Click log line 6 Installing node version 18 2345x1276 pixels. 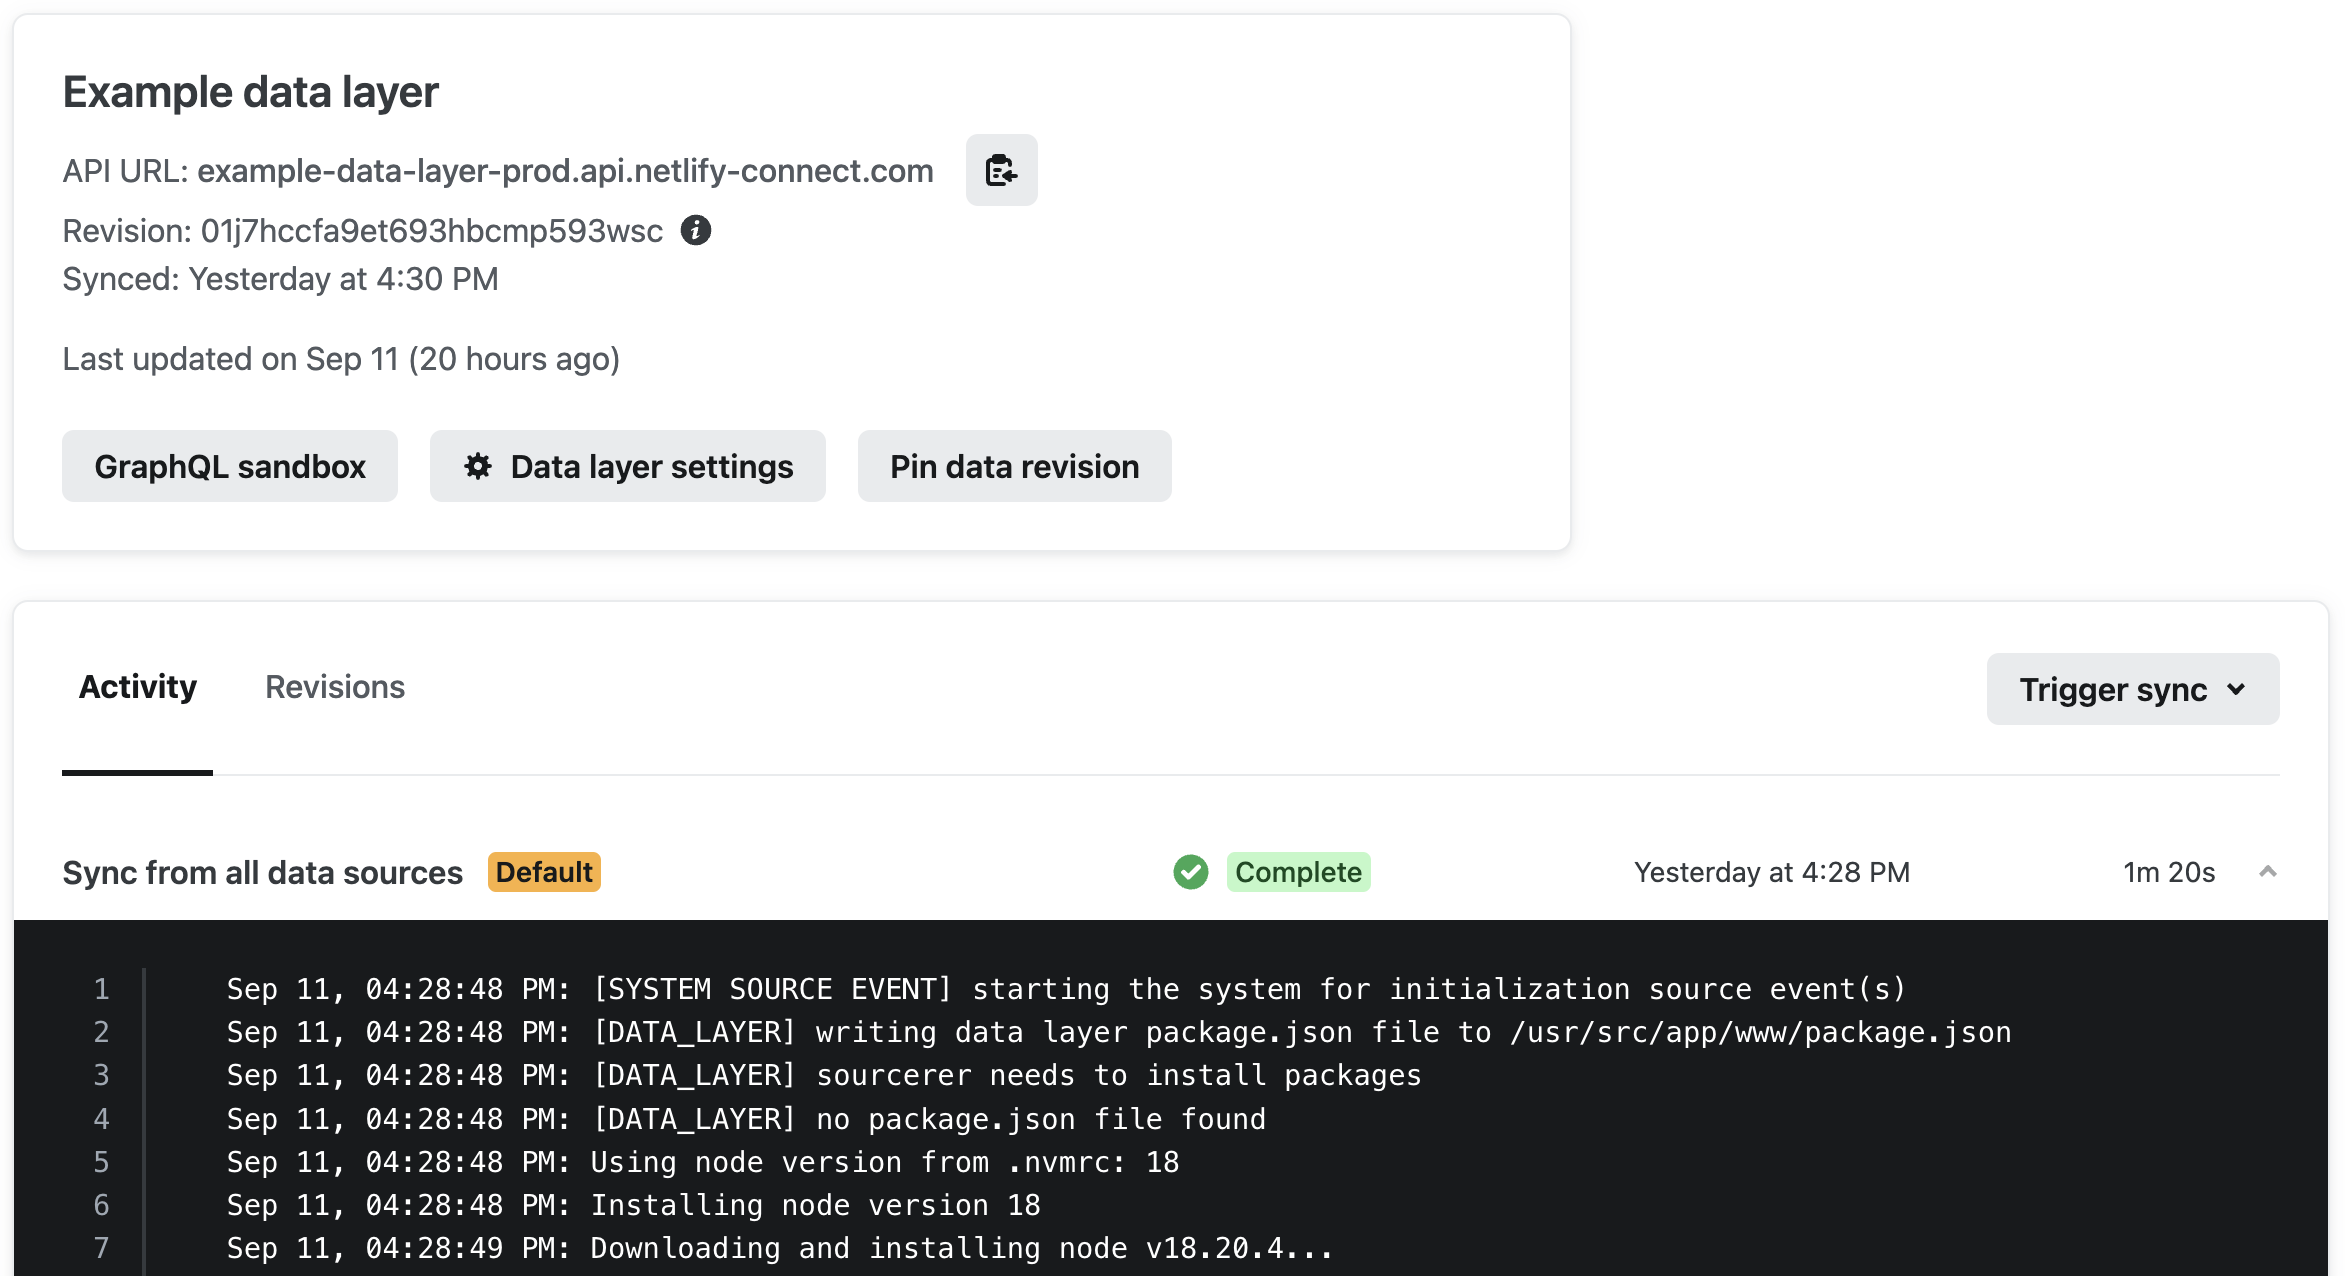(x=633, y=1205)
